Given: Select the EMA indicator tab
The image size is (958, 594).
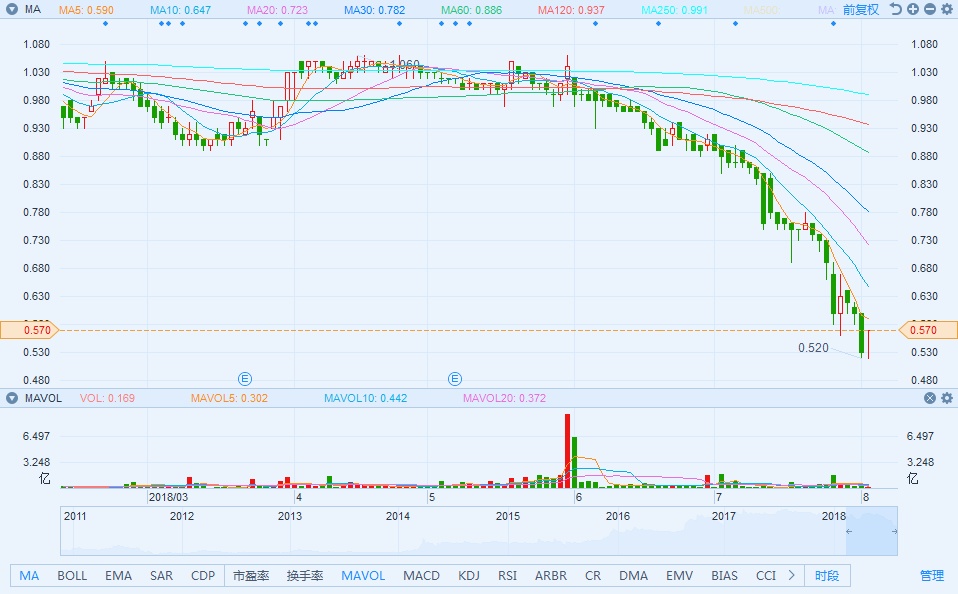Looking at the screenshot, I should point(118,576).
